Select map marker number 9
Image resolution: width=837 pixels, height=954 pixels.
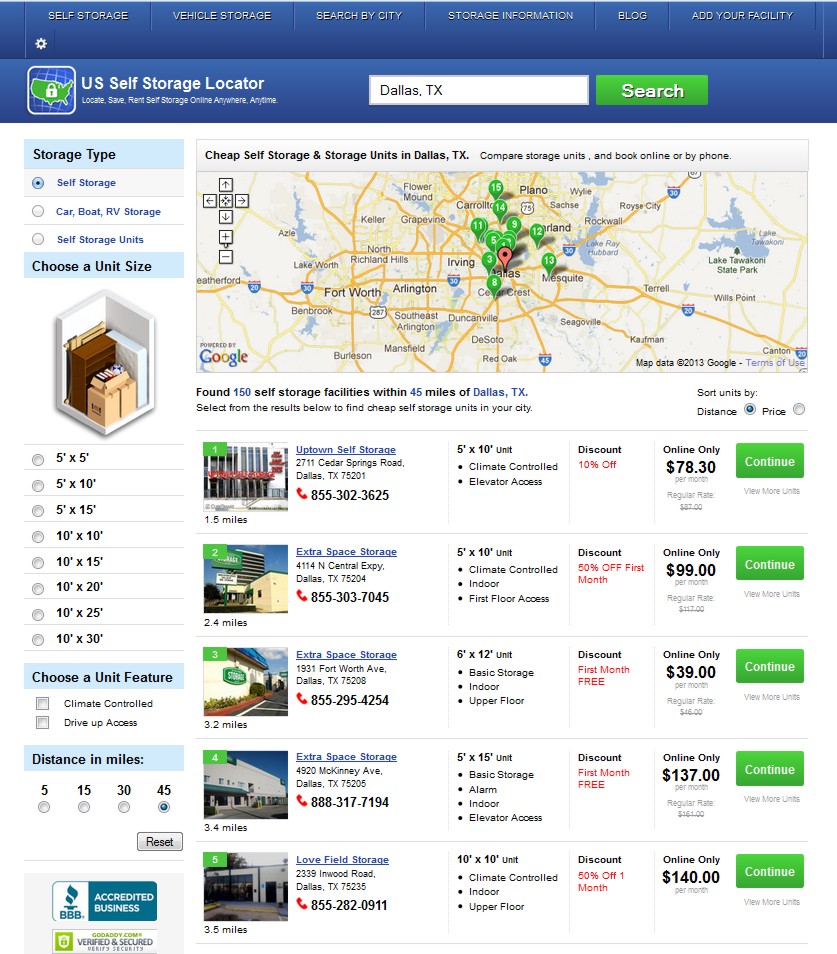514,226
